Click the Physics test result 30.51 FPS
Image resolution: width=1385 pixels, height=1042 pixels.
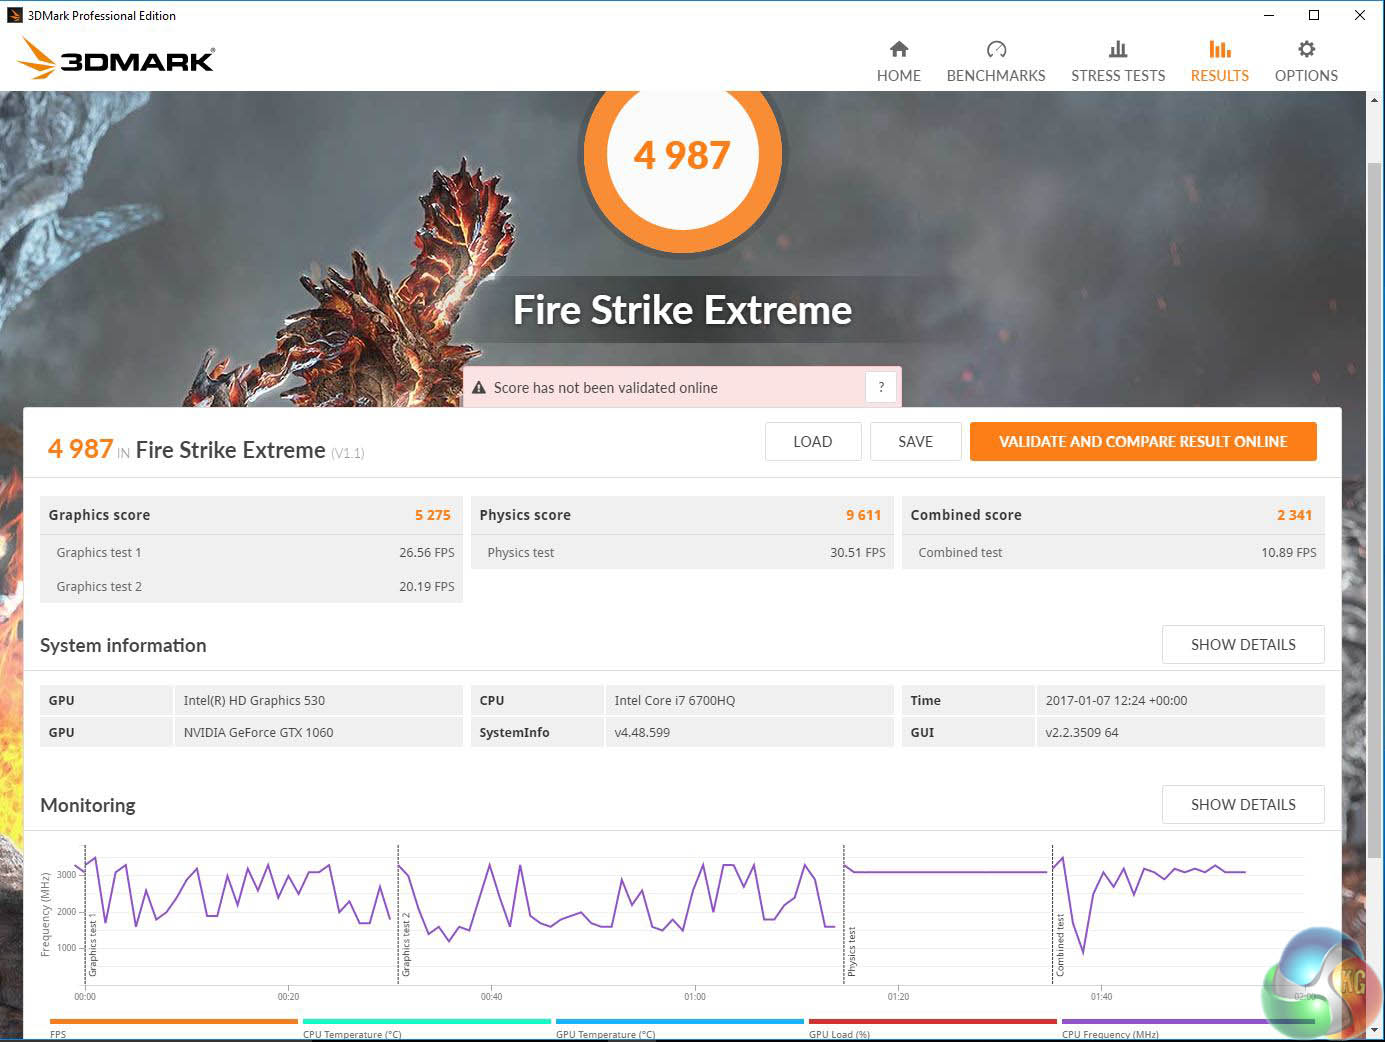[858, 552]
